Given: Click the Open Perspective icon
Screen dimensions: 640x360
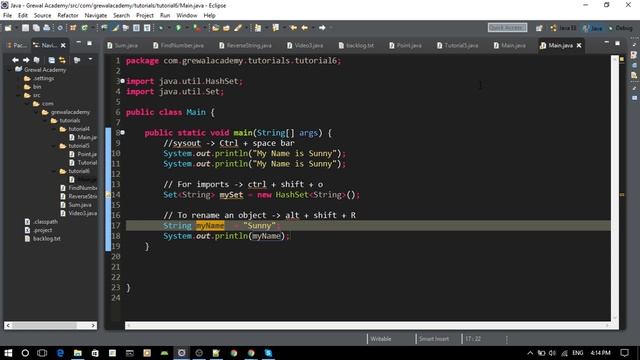Looking at the screenshot, I should (x=539, y=28).
